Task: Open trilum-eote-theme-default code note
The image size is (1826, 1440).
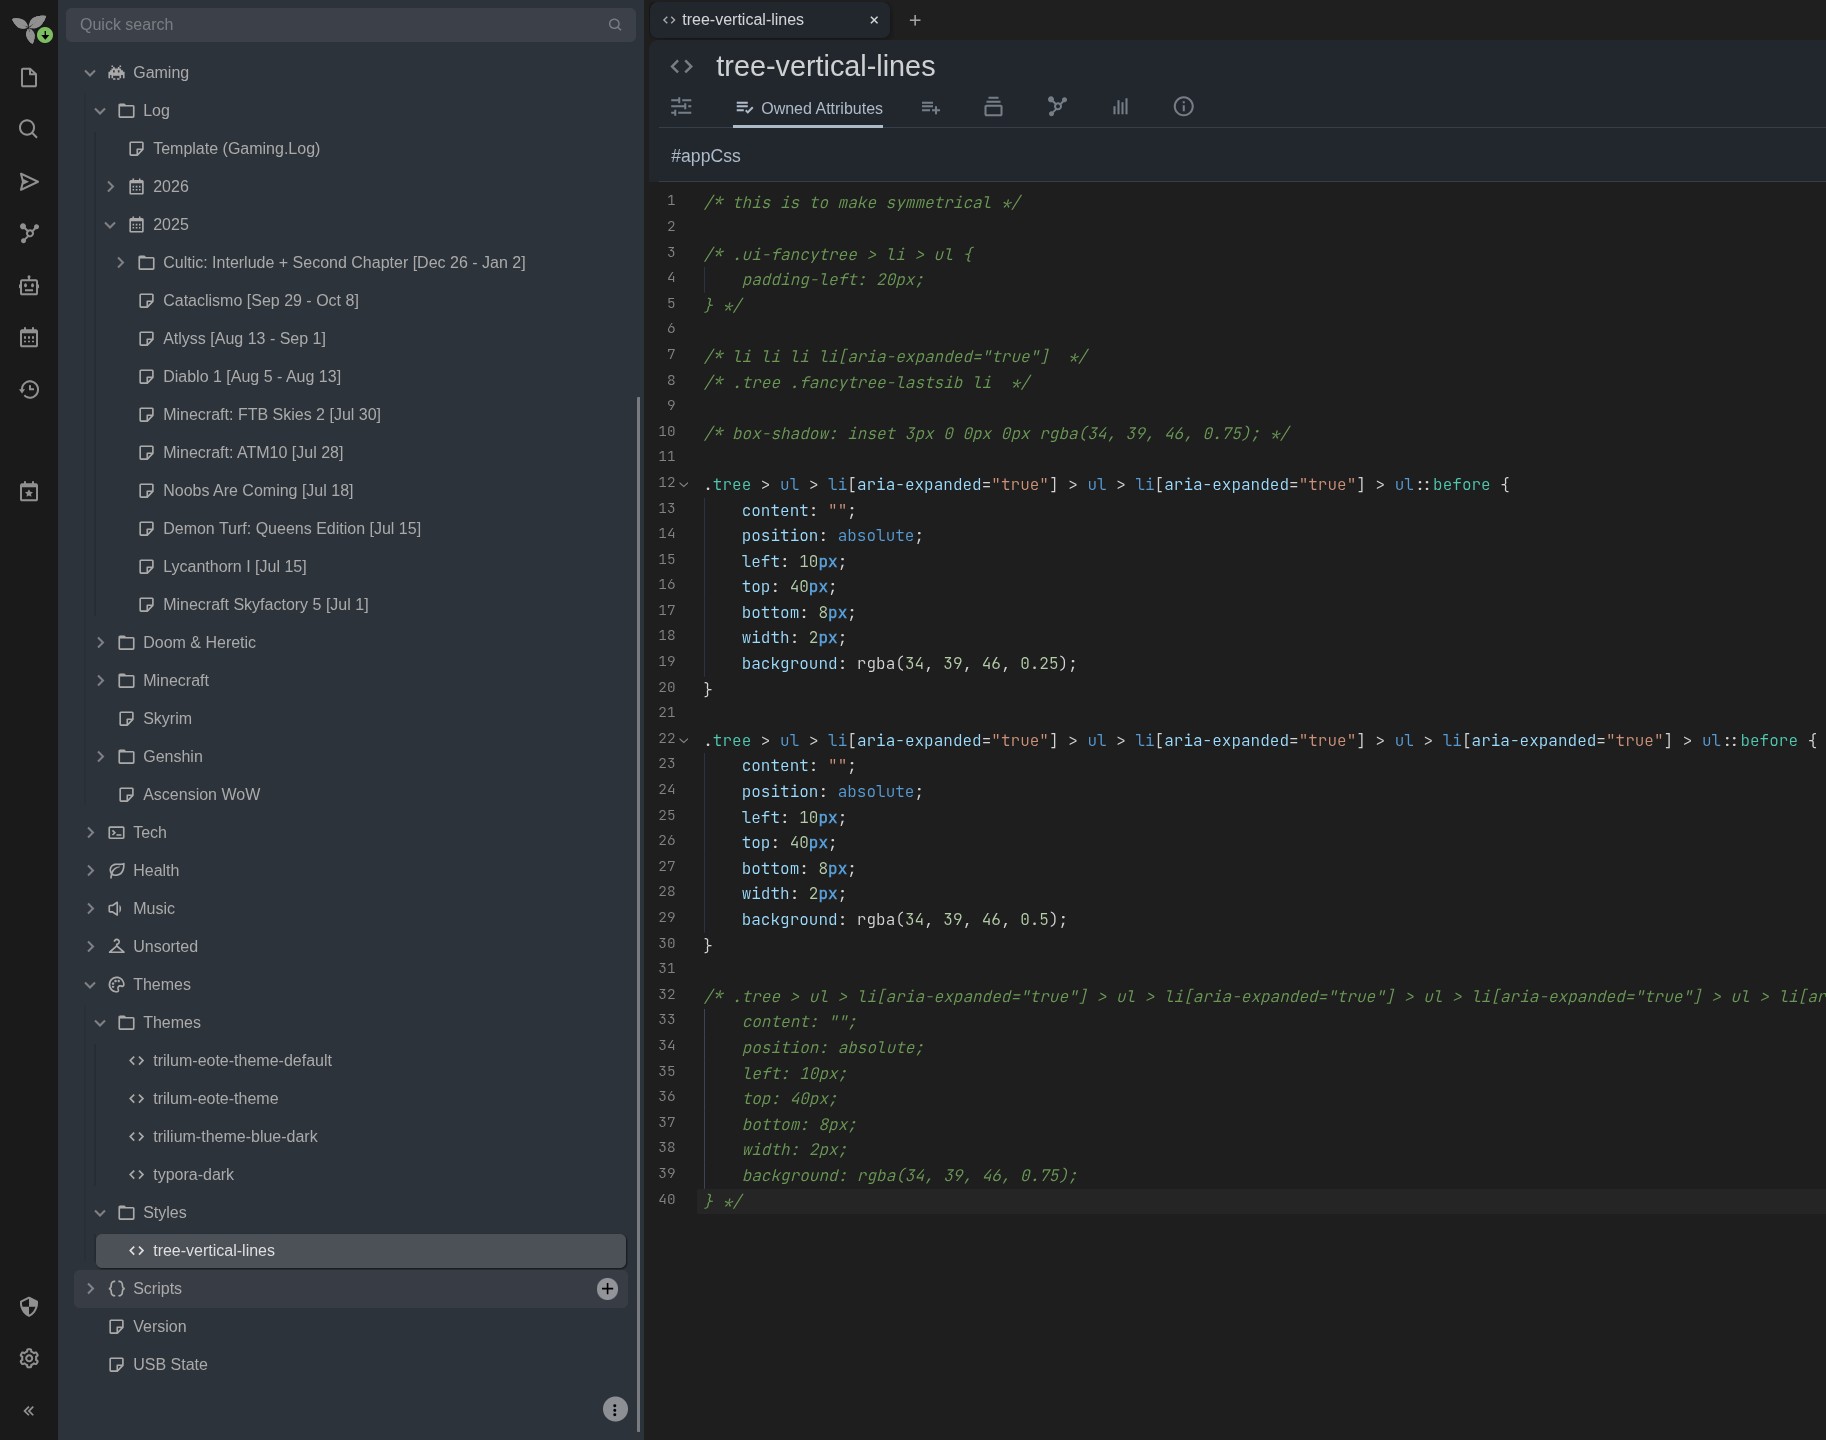Action: (x=242, y=1061)
